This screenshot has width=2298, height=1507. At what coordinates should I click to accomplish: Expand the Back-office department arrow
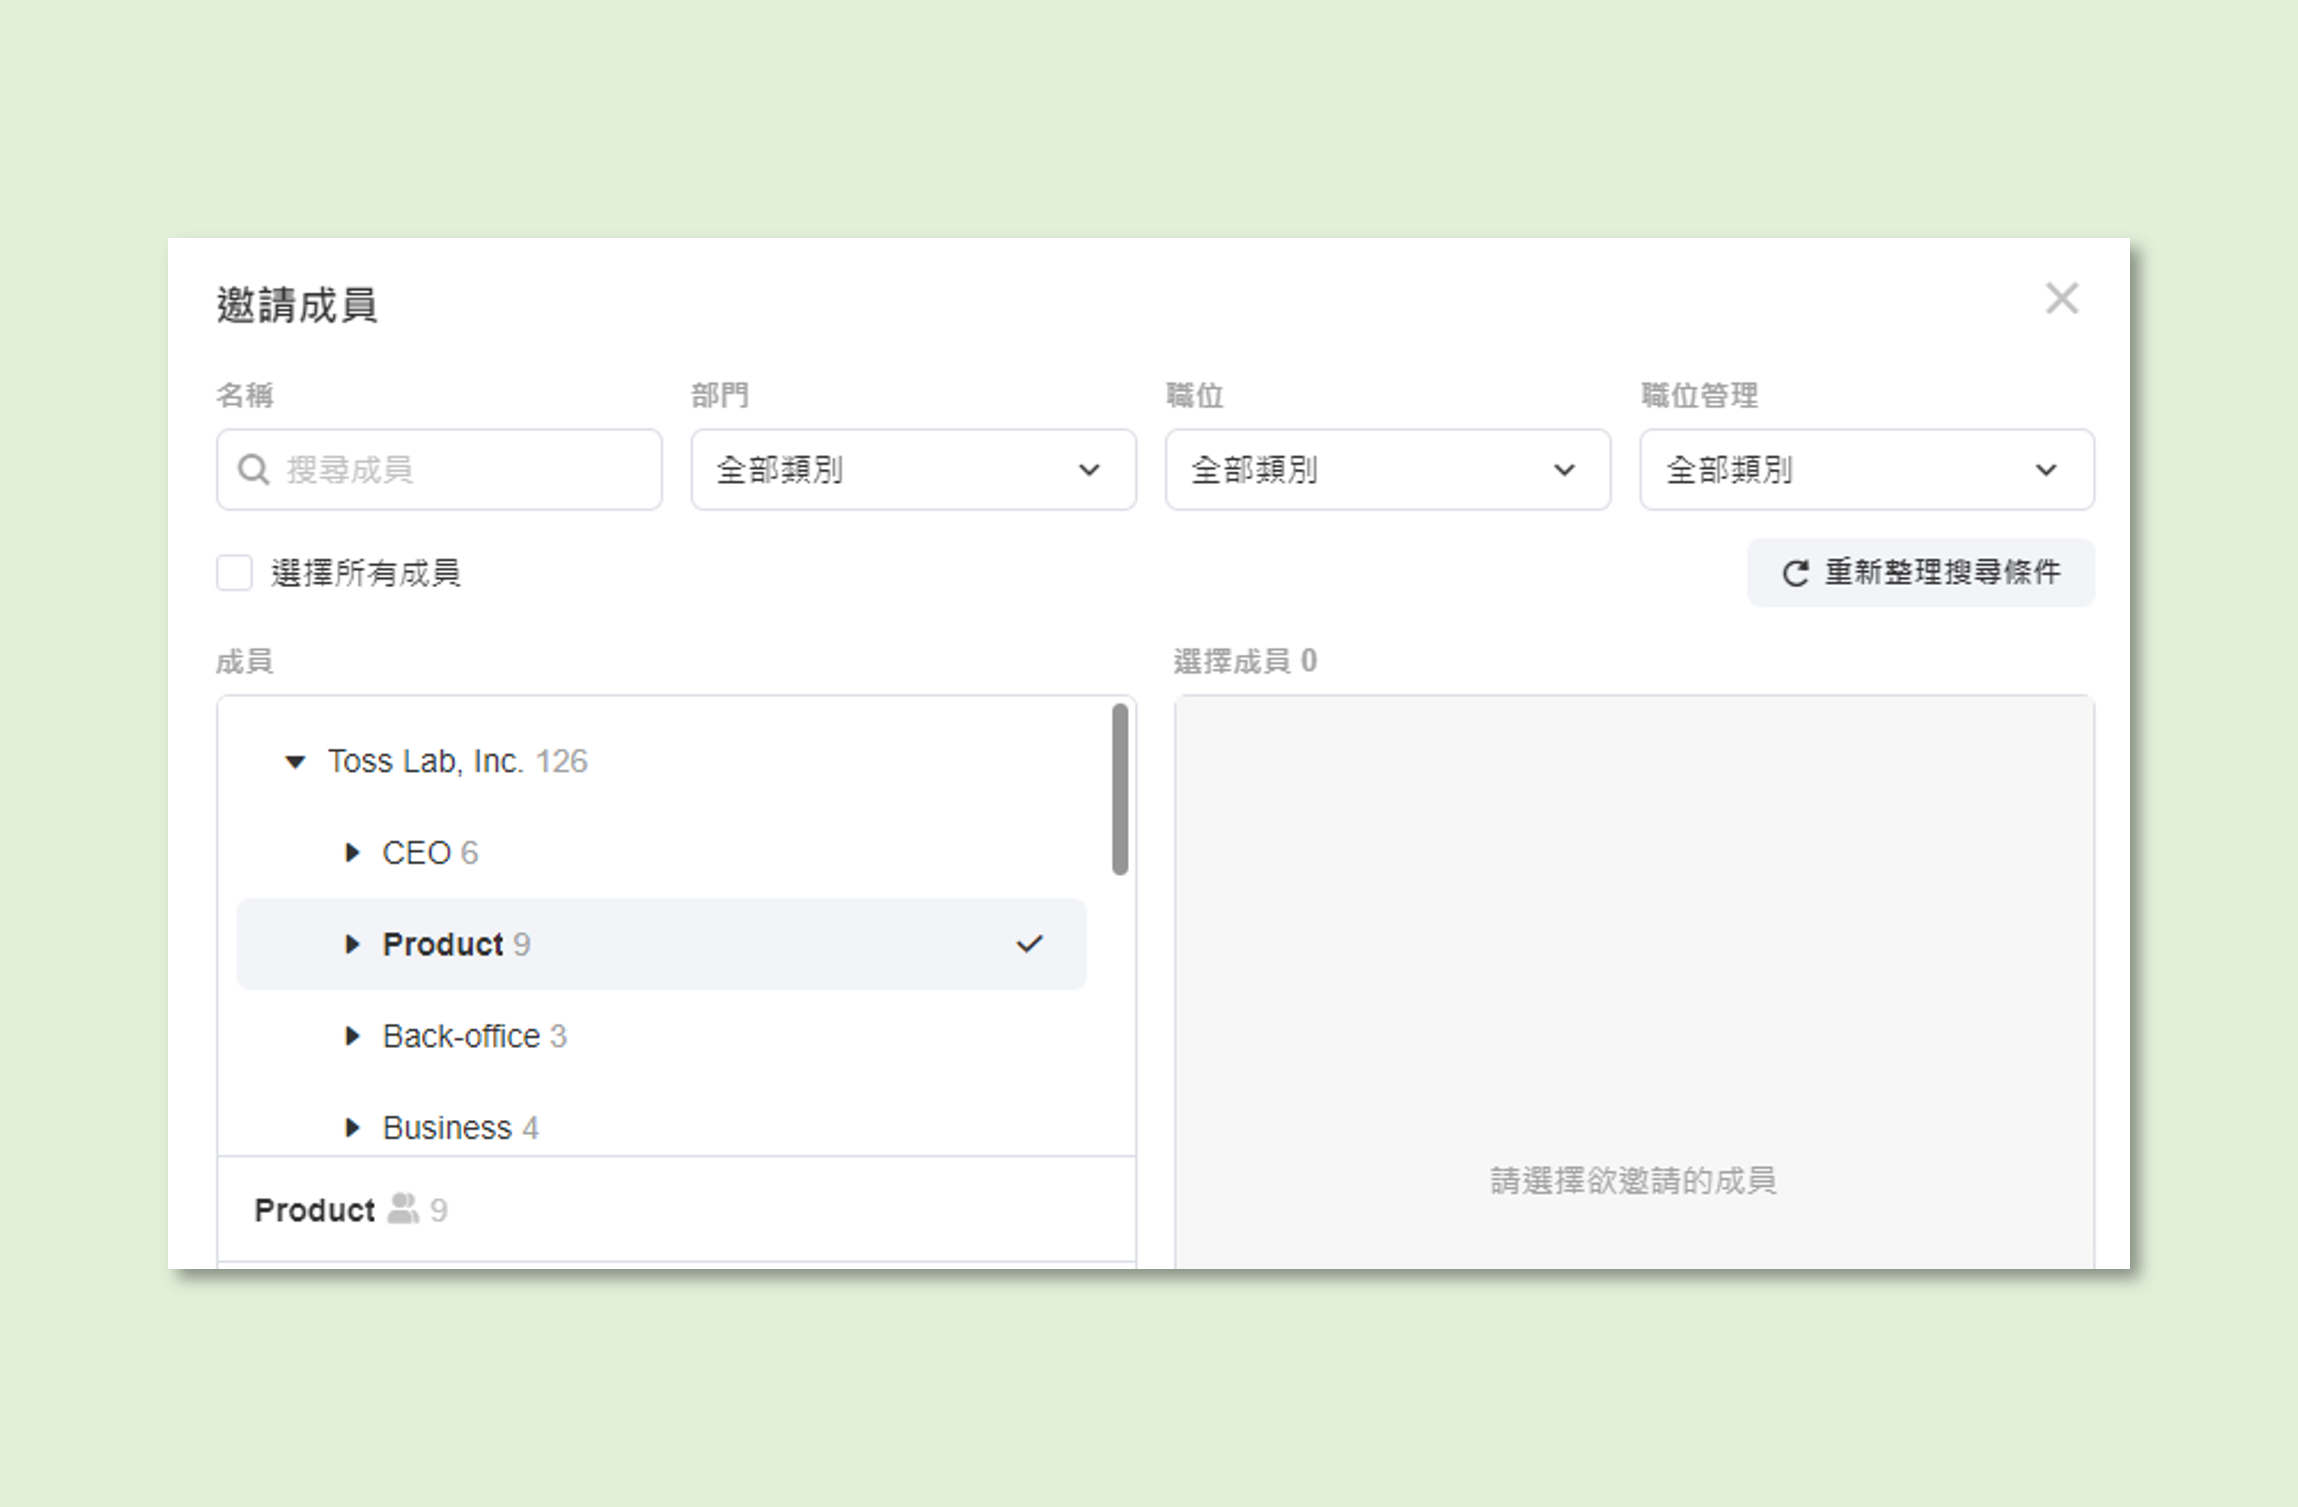[x=352, y=1036]
